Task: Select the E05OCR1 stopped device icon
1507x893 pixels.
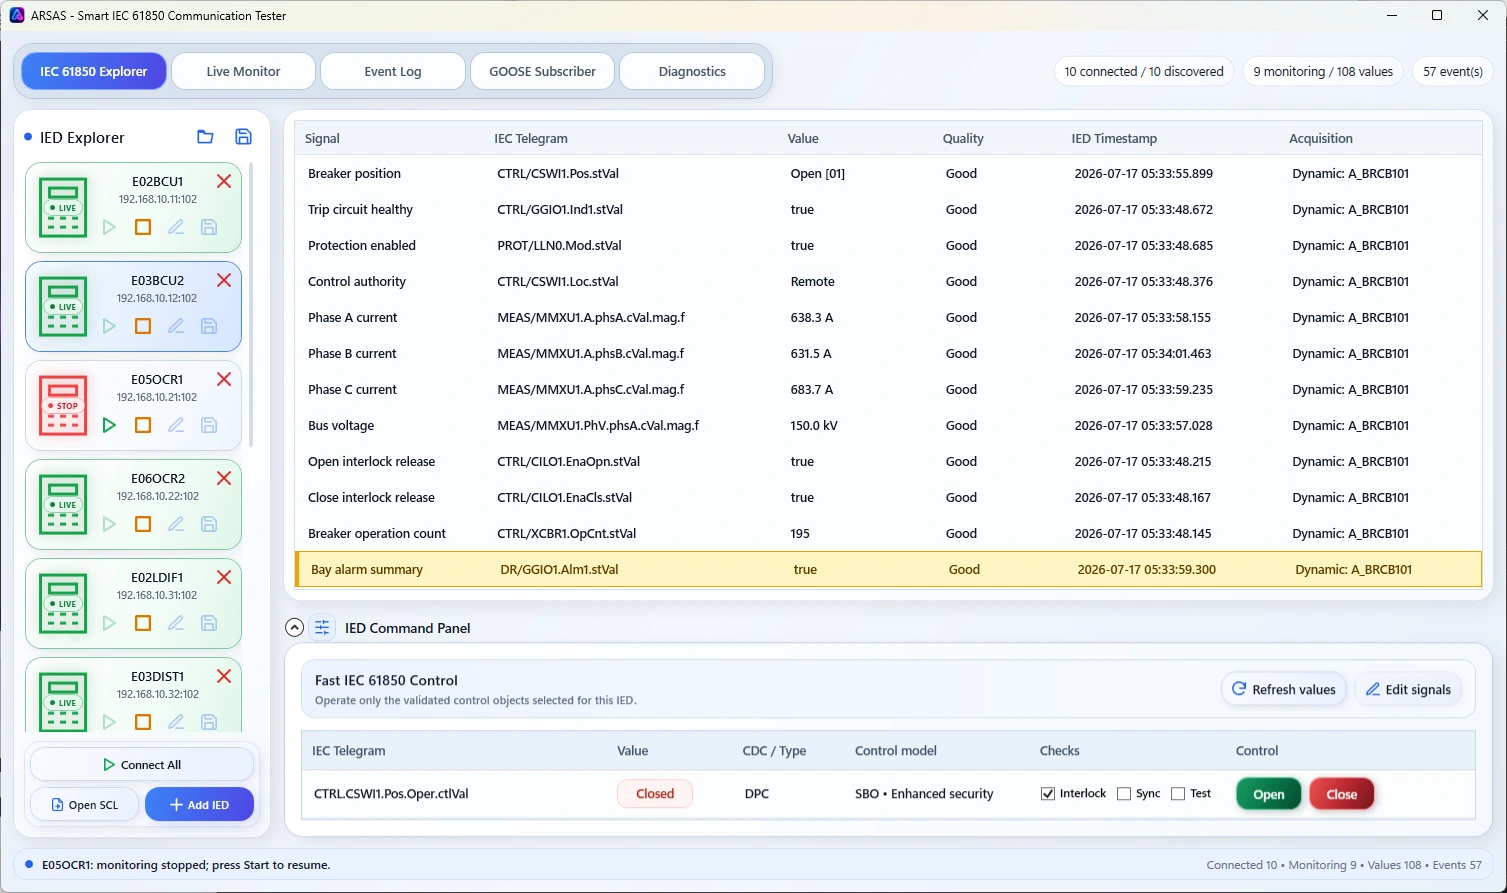Action: pos(63,405)
